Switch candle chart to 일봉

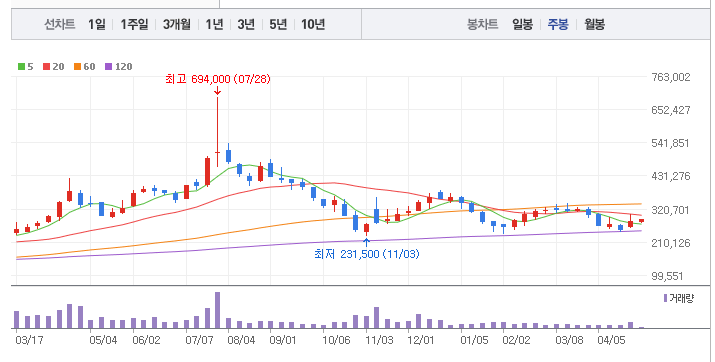point(522,24)
